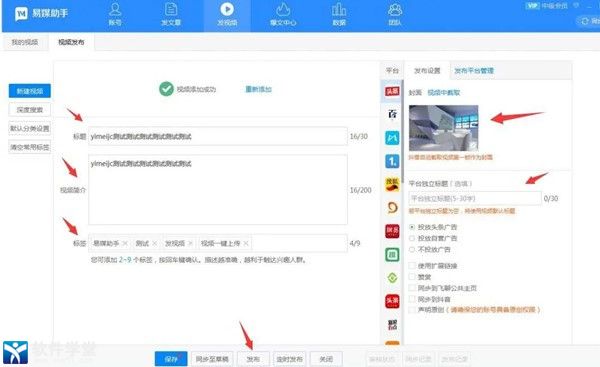Select the 百家号 platform icon
This screenshot has height=367, width=600.
click(x=392, y=114)
